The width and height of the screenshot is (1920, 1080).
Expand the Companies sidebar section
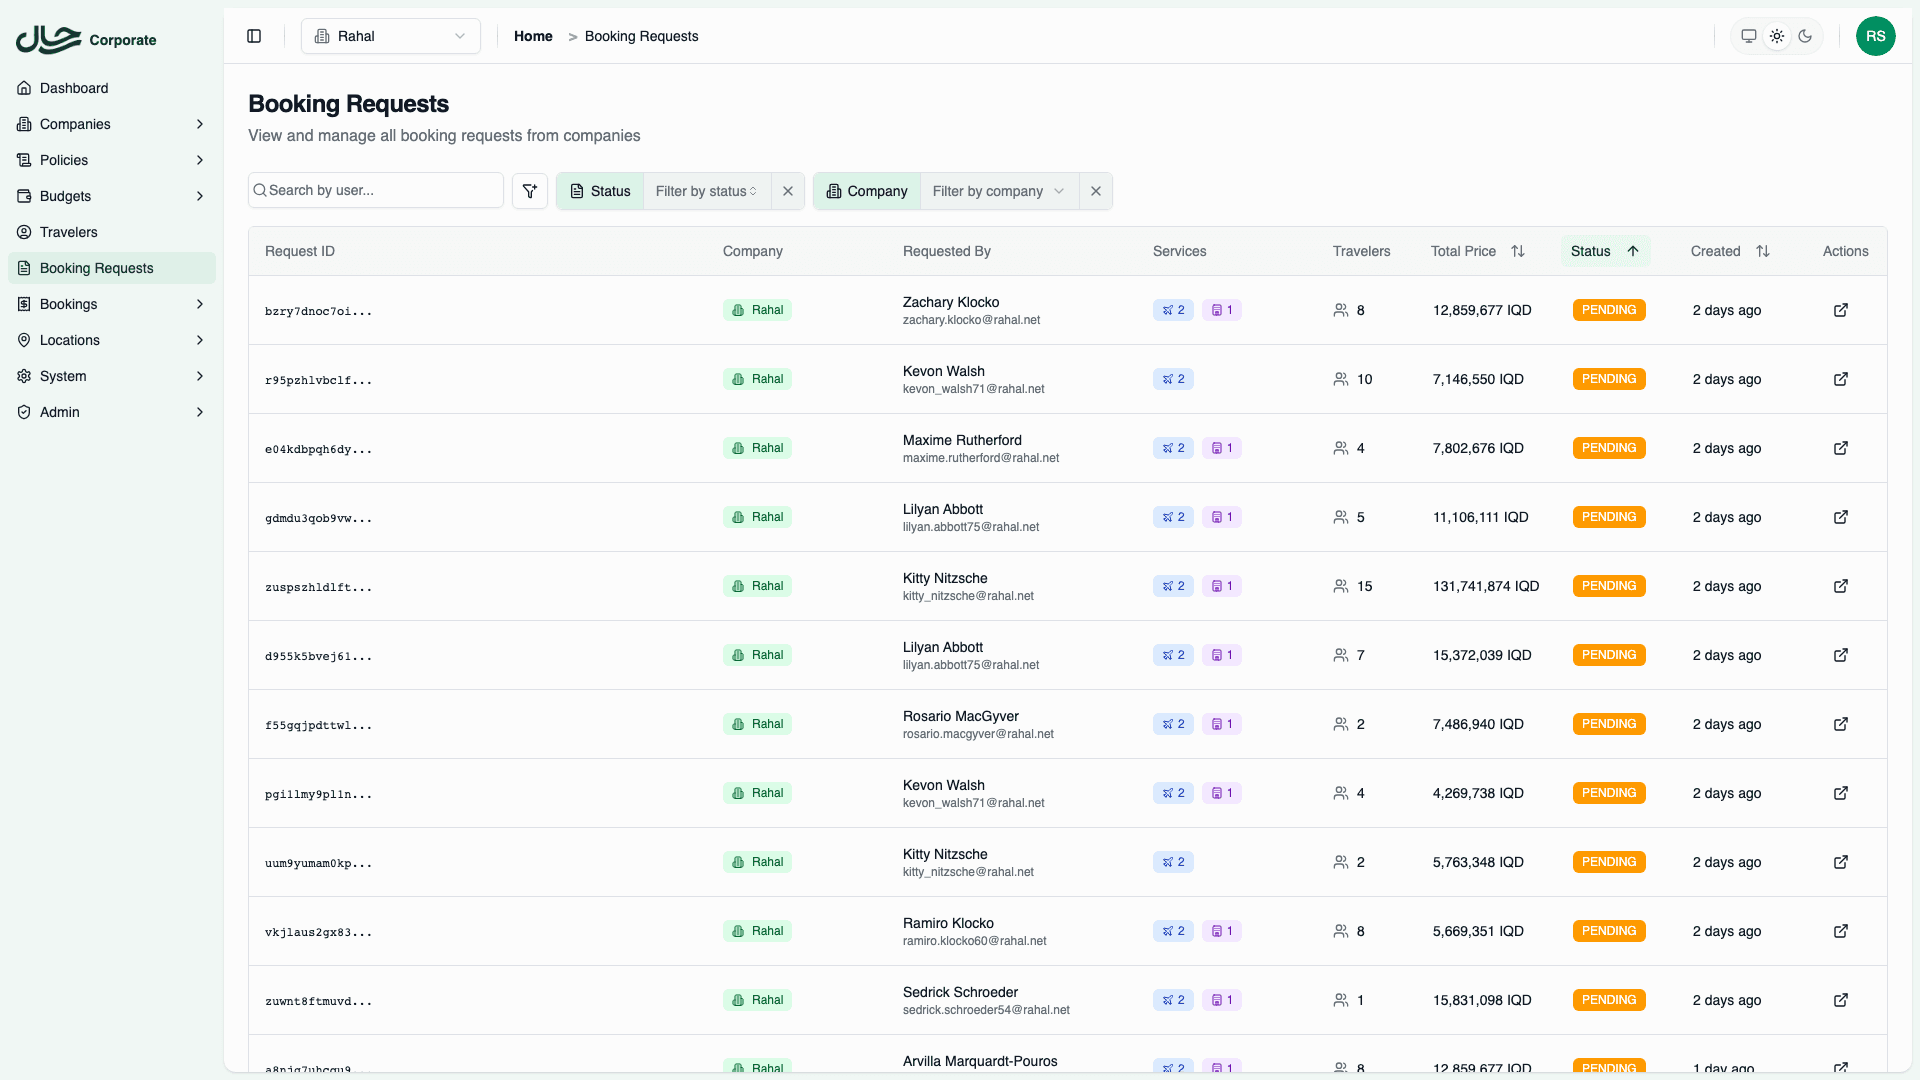(x=75, y=124)
